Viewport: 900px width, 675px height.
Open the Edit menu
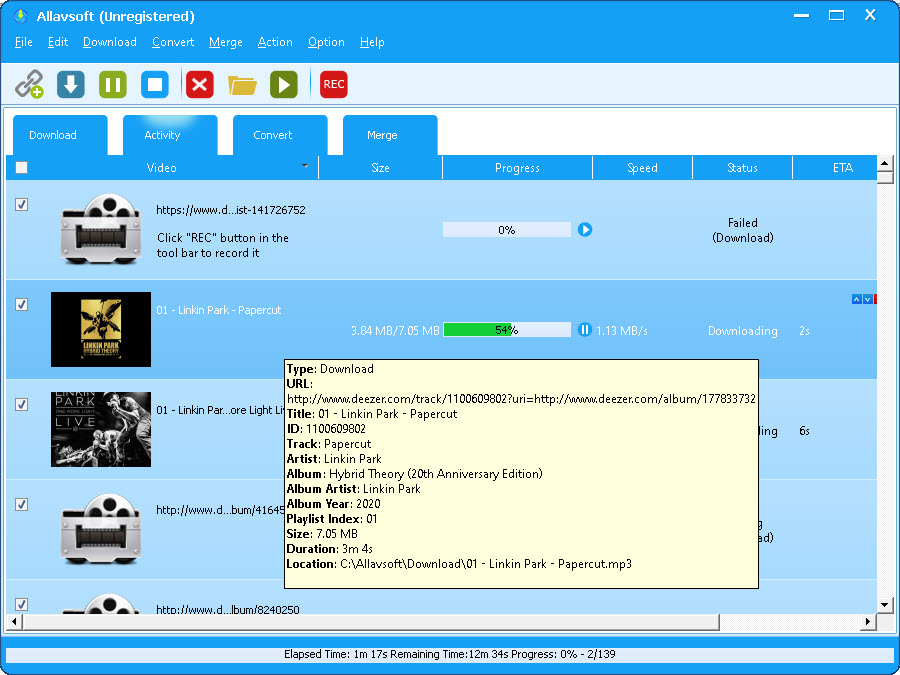pos(58,42)
